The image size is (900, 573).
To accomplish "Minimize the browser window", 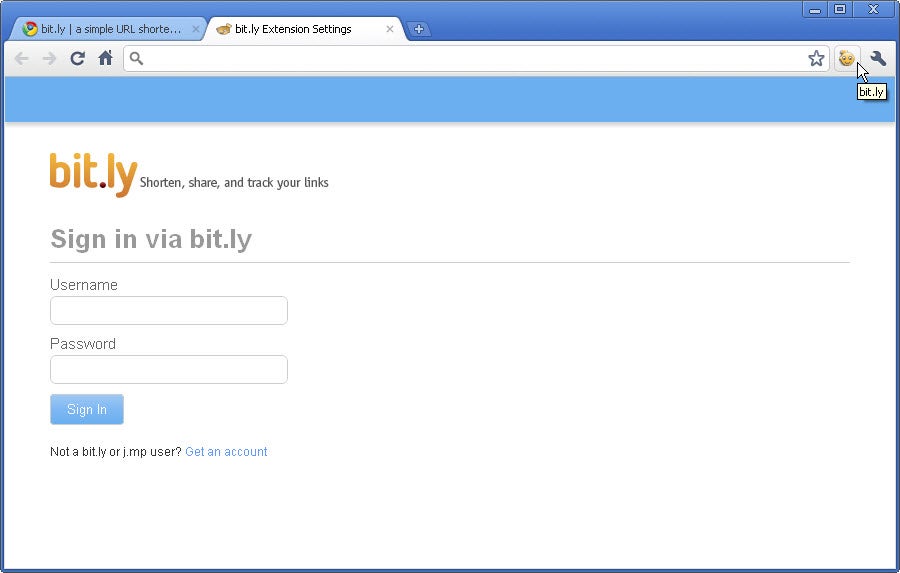I will click(x=814, y=9).
